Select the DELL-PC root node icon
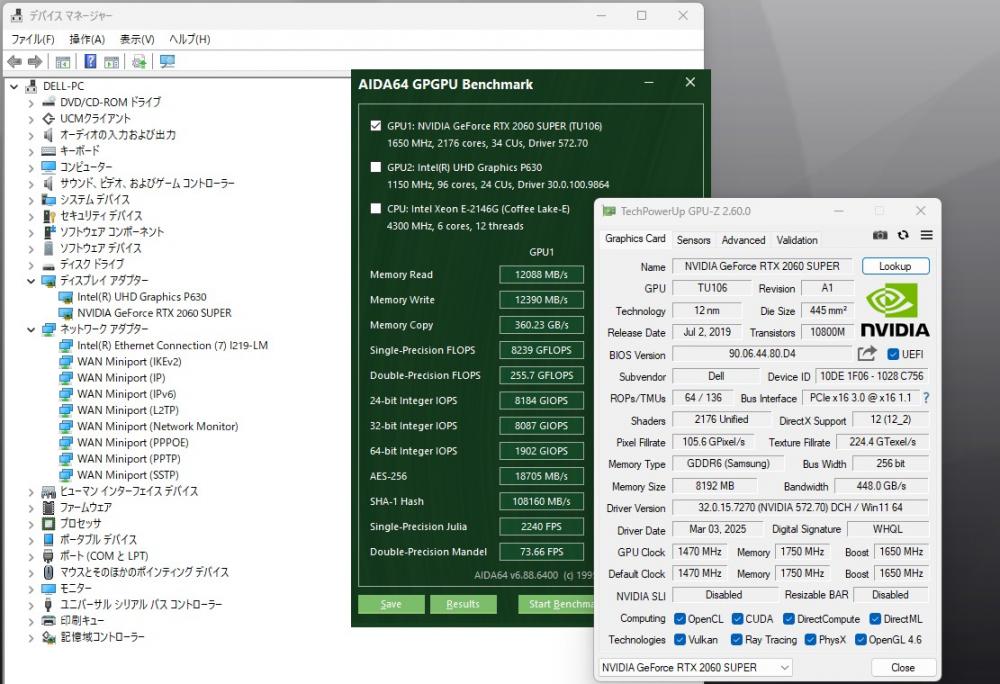 (x=31, y=86)
